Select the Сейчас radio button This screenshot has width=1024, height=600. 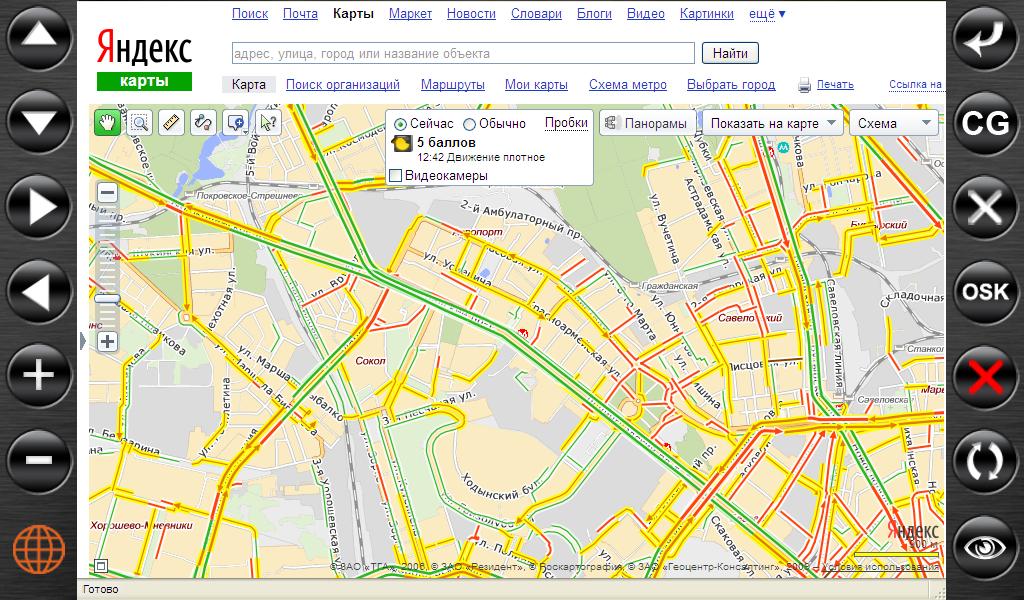(x=400, y=124)
